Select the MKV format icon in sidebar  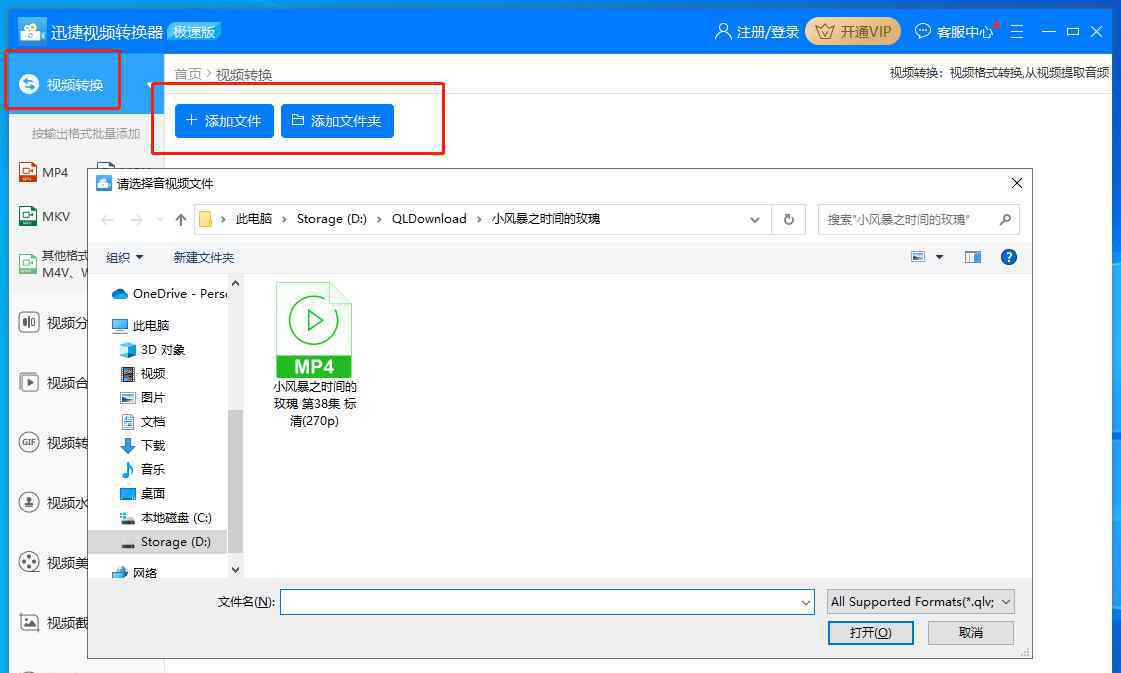click(x=28, y=216)
